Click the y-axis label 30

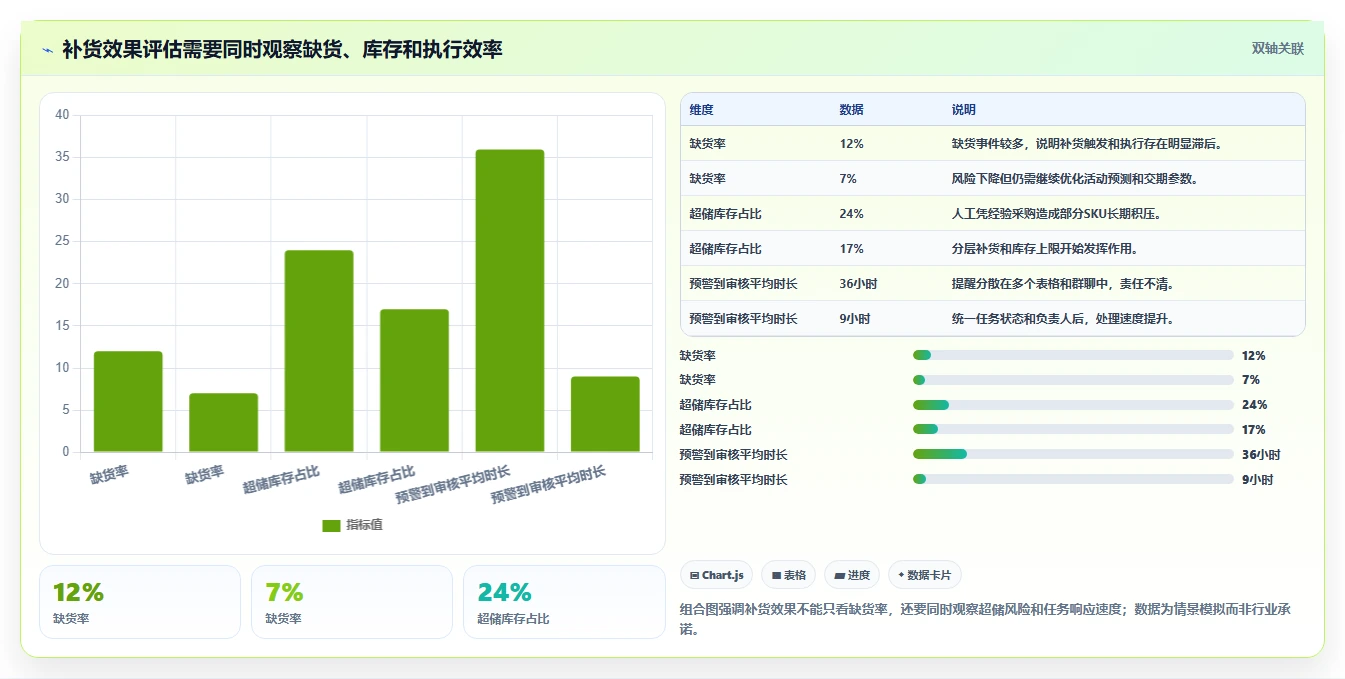point(62,199)
